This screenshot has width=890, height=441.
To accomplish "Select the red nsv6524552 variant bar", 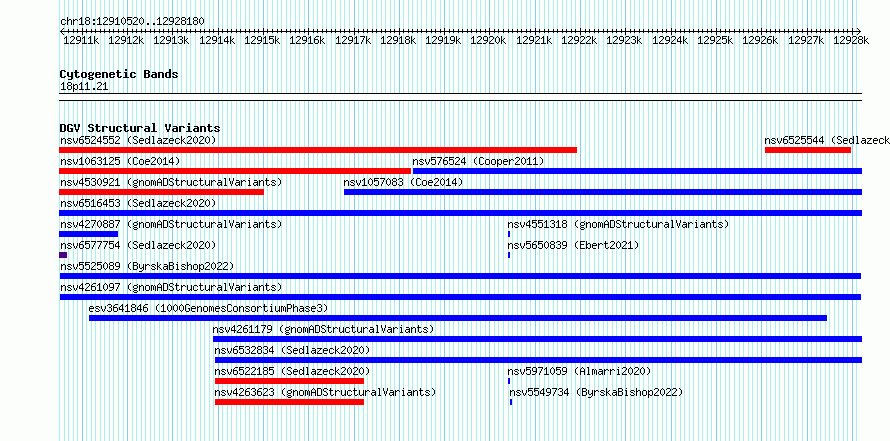I will point(318,150).
